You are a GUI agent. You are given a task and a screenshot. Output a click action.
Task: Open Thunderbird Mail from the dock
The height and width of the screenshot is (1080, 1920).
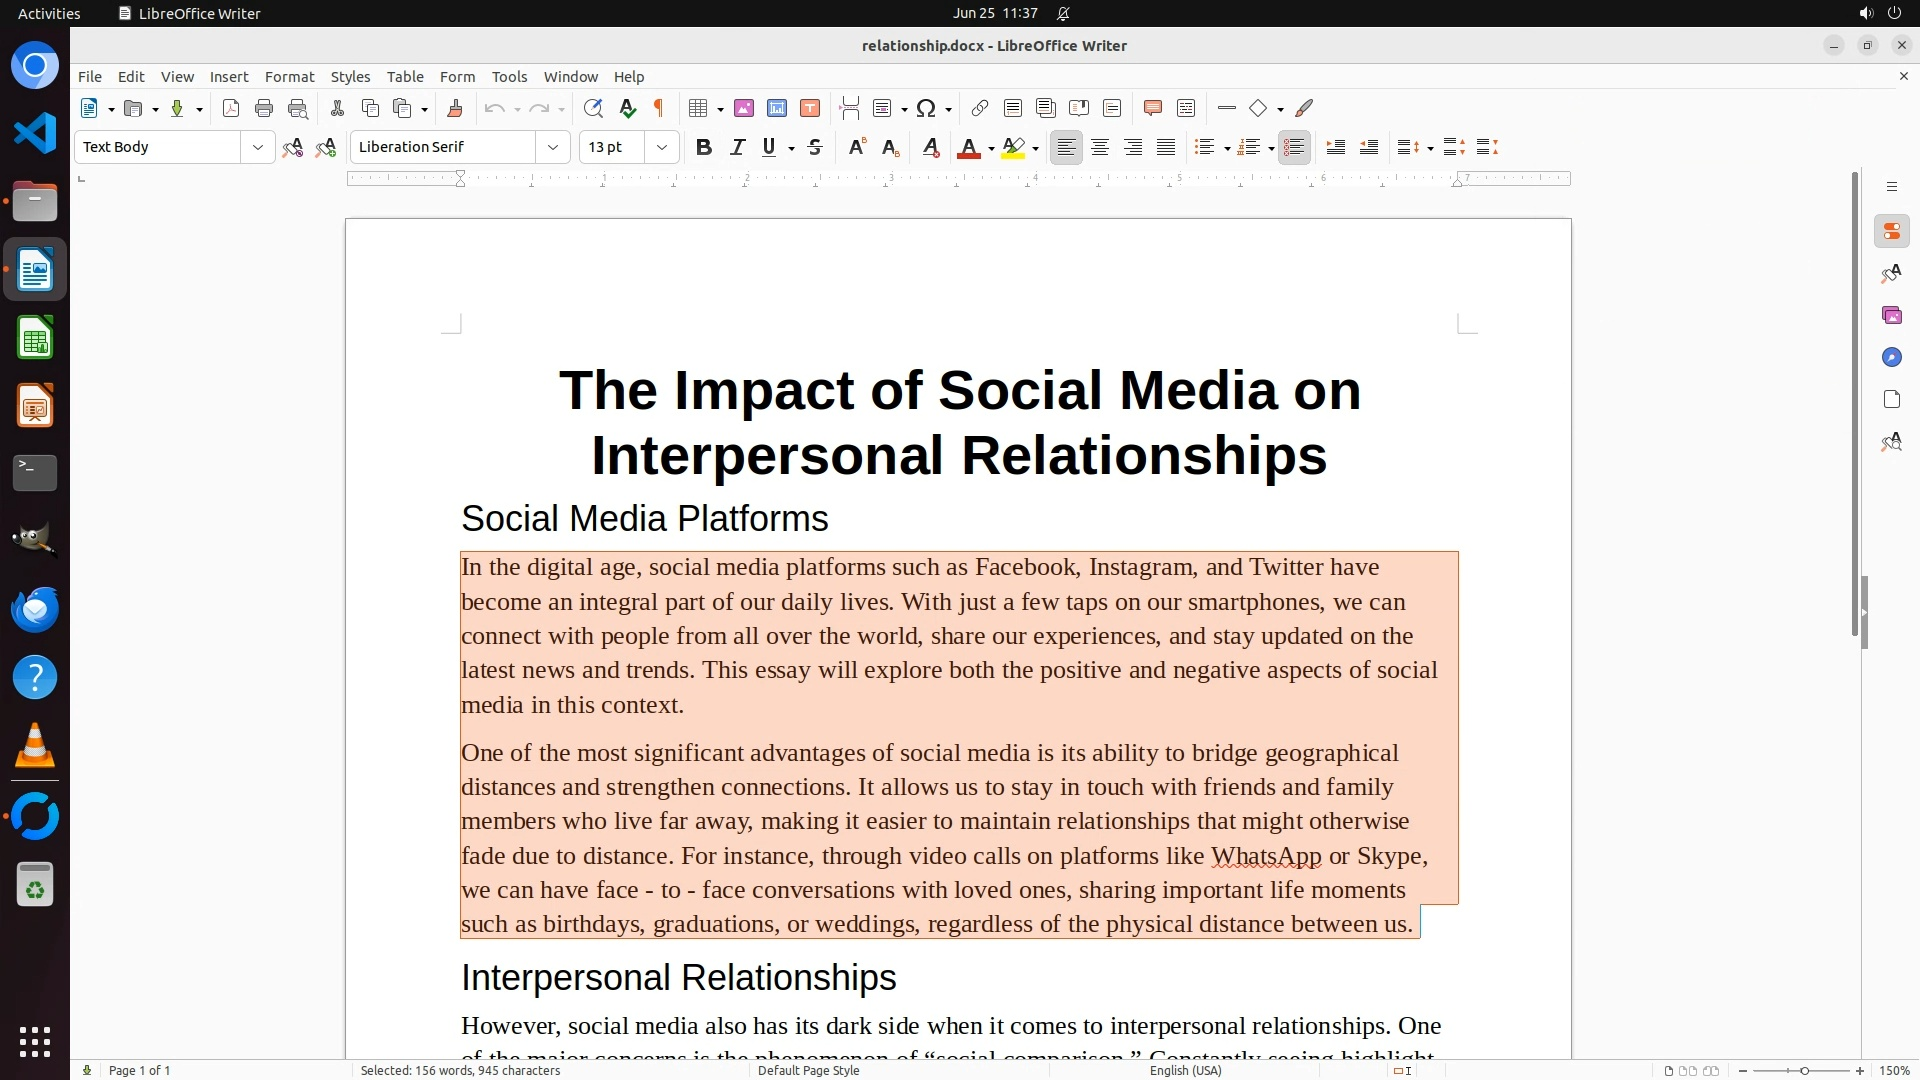pos(35,610)
